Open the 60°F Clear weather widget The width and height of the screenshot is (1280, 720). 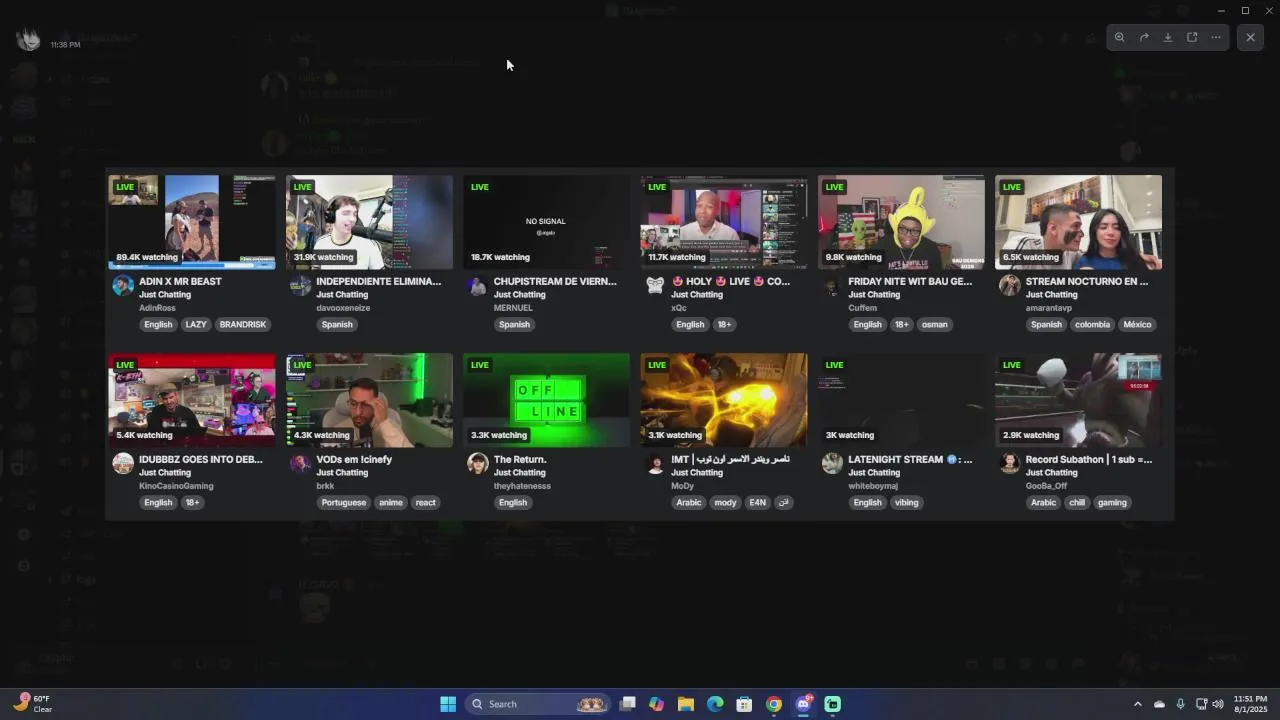click(34, 704)
